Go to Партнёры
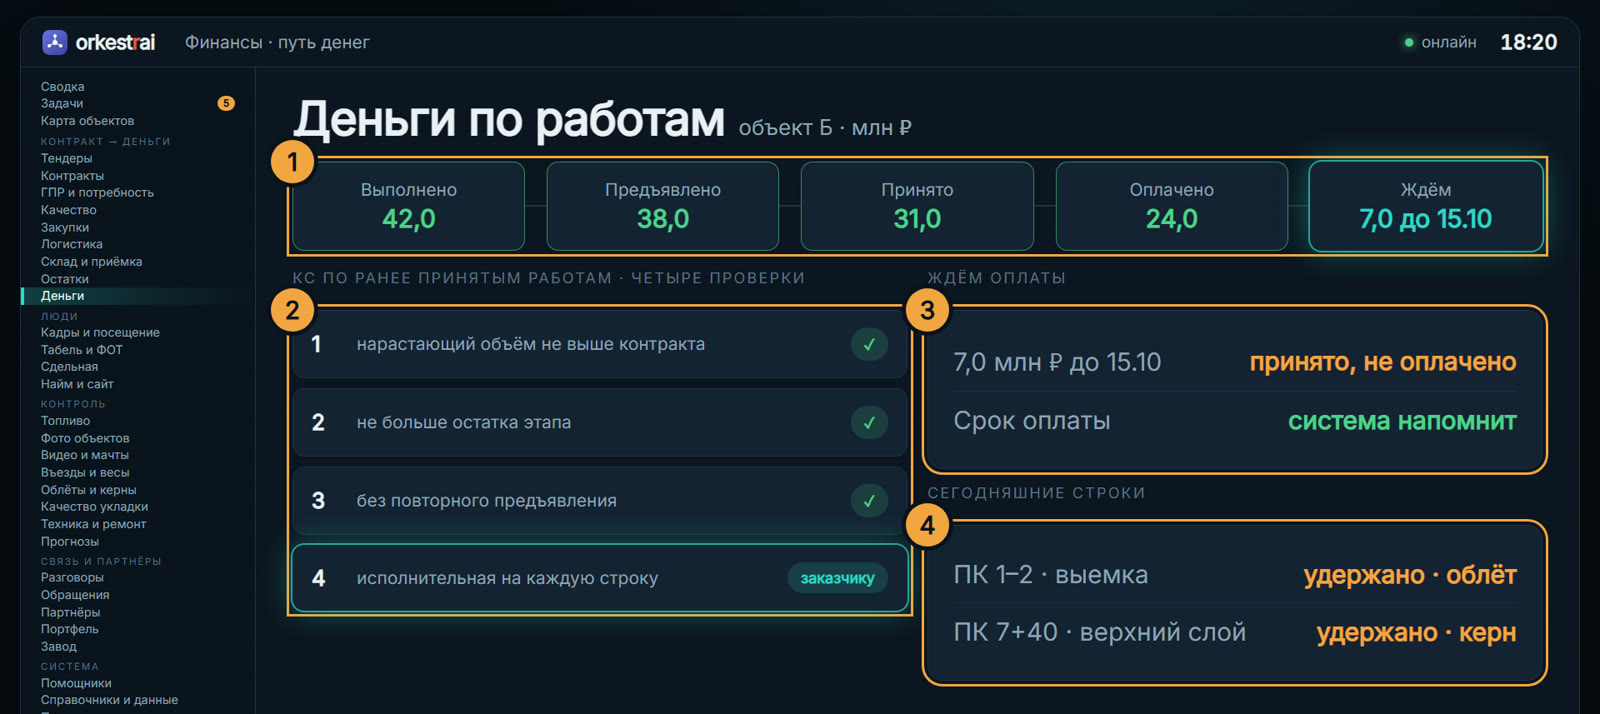 70,613
